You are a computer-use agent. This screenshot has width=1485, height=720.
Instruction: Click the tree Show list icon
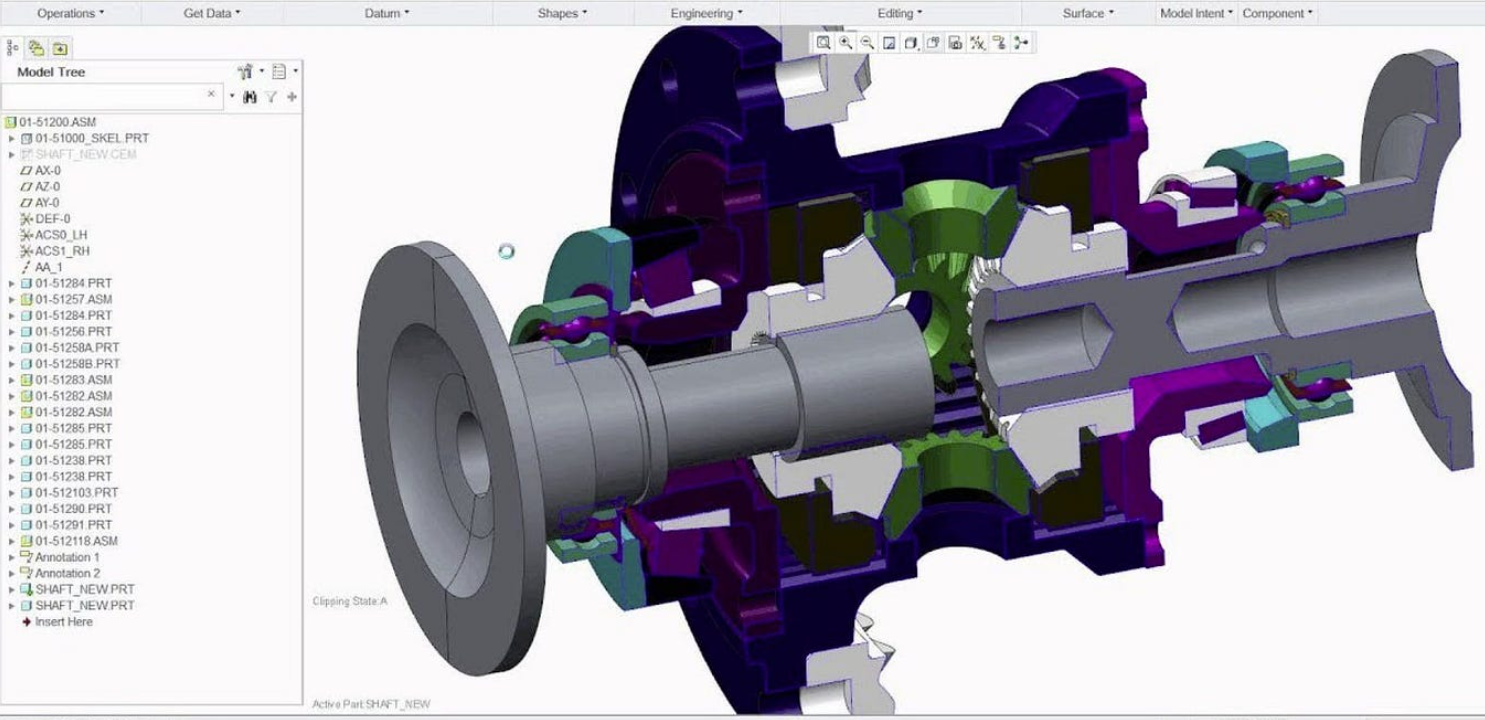(280, 72)
